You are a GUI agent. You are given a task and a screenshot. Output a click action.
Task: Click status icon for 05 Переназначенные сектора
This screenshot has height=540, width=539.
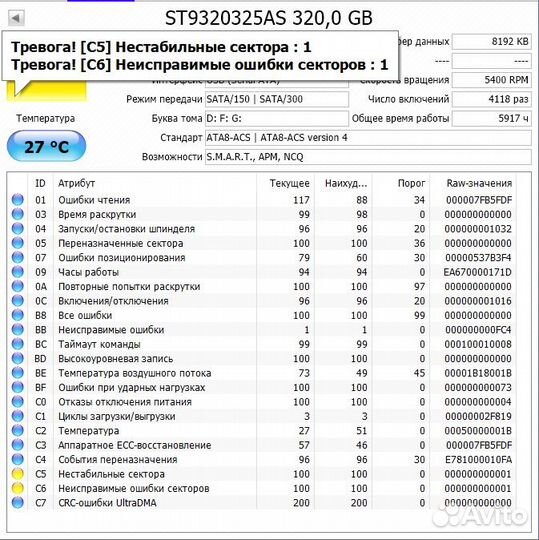click(x=18, y=243)
